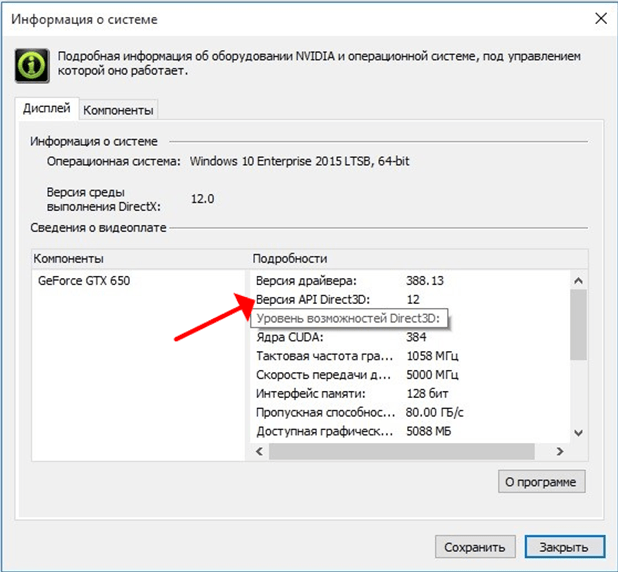This screenshot has width=618, height=572.
Task: Click the DirectX runtime value 12.0
Action: [x=203, y=199]
